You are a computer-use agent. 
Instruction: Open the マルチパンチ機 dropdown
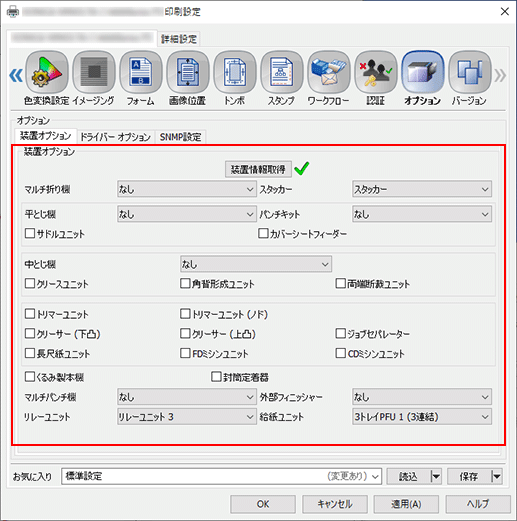point(187,397)
